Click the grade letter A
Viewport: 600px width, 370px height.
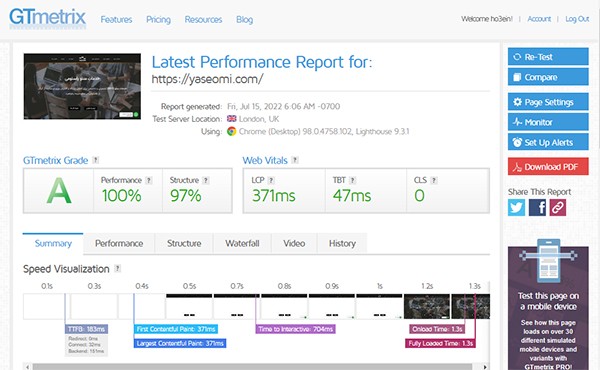pyautogui.click(x=59, y=191)
